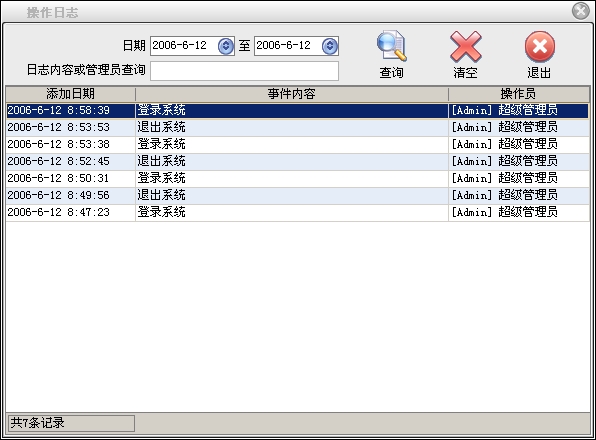The height and width of the screenshot is (440, 596).
Task: Close the 操作日志 window with top-right X
Action: point(580,11)
